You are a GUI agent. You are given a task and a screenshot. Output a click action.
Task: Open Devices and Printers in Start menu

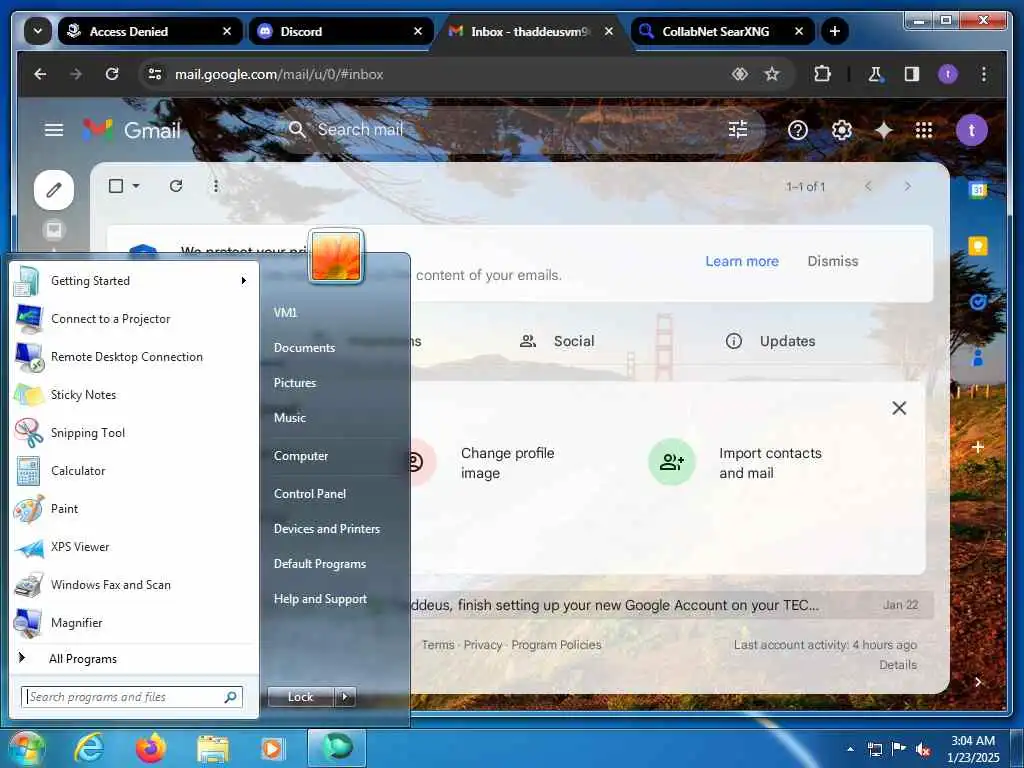327,529
